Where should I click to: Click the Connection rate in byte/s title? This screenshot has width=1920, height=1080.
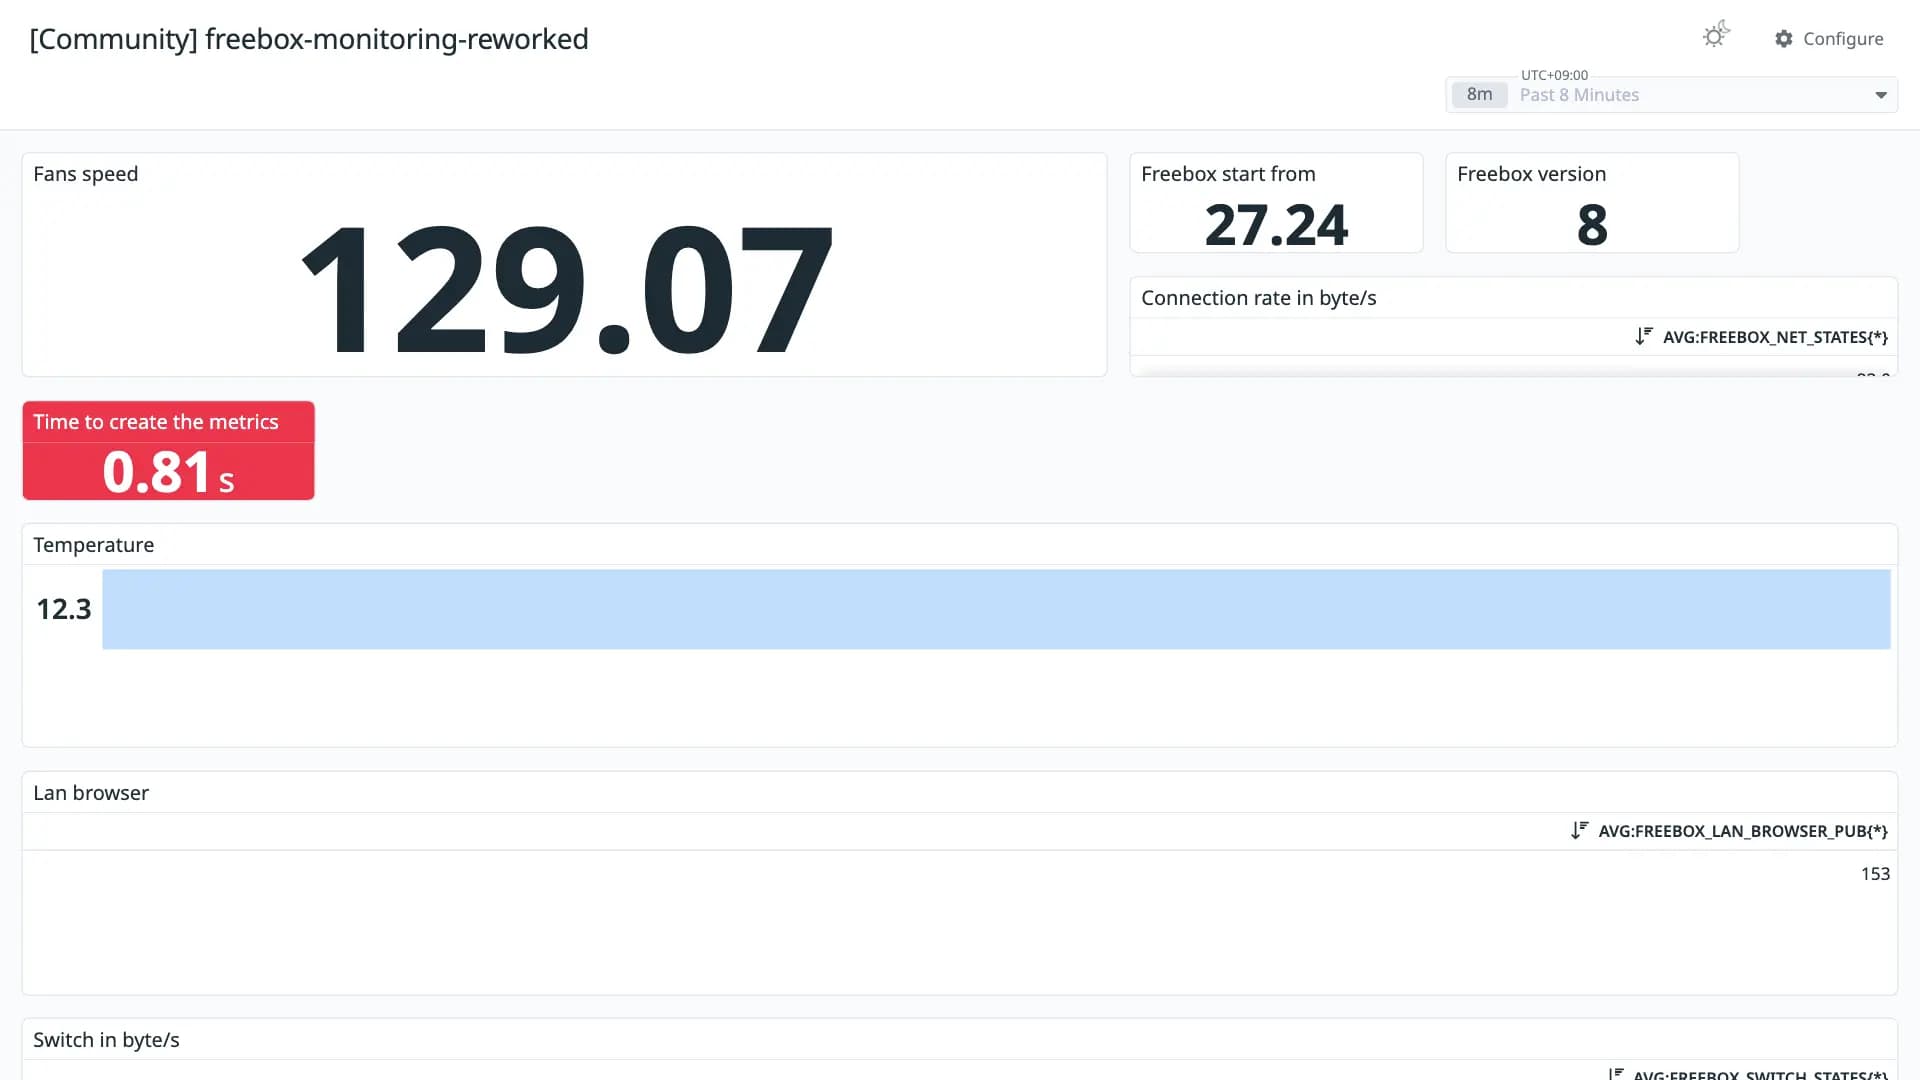[x=1258, y=298]
